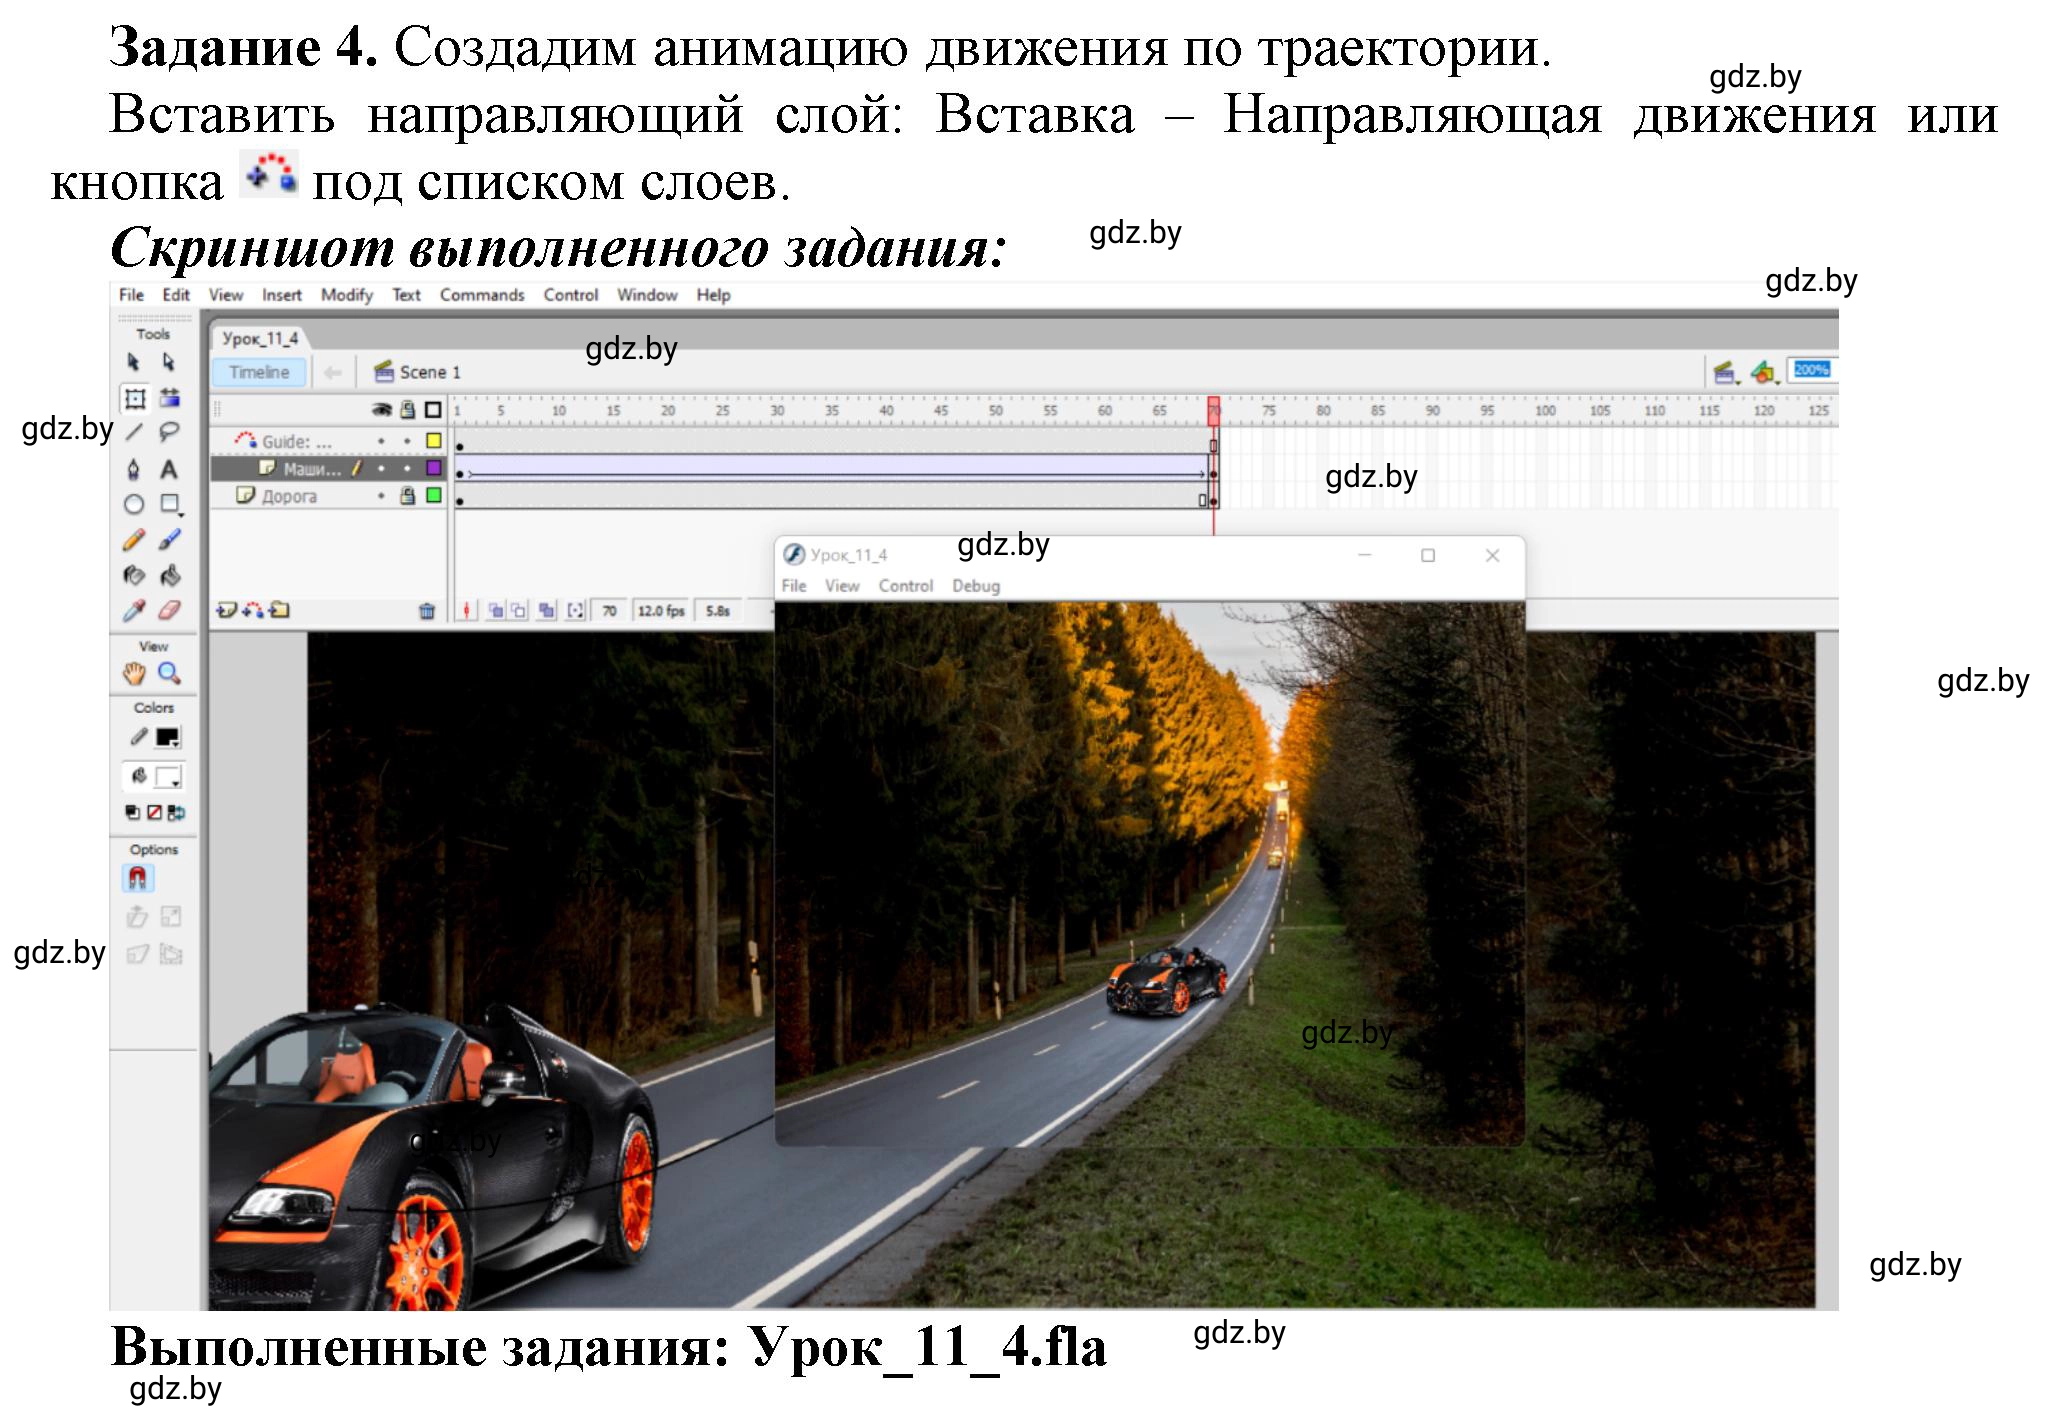Select the Free Transform tool
Screen dimensions: 2062x1426
point(134,398)
